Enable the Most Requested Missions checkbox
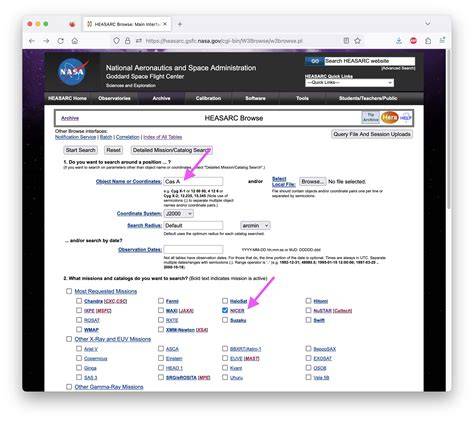Viewport: 474px width, 421px height. pos(69,291)
